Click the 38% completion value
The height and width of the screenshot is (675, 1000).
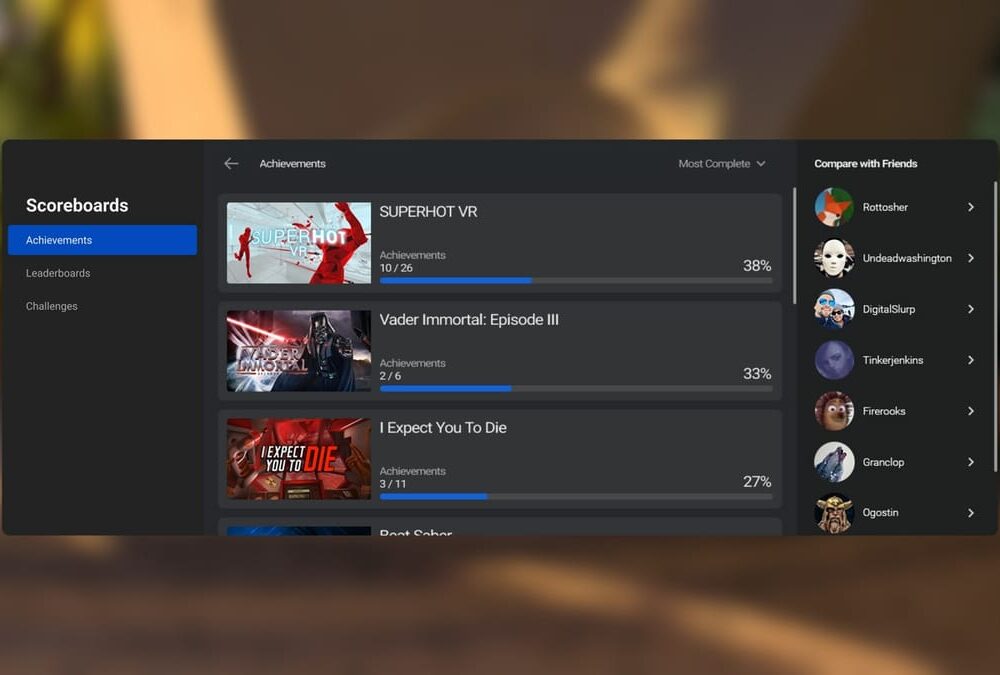[x=757, y=265]
